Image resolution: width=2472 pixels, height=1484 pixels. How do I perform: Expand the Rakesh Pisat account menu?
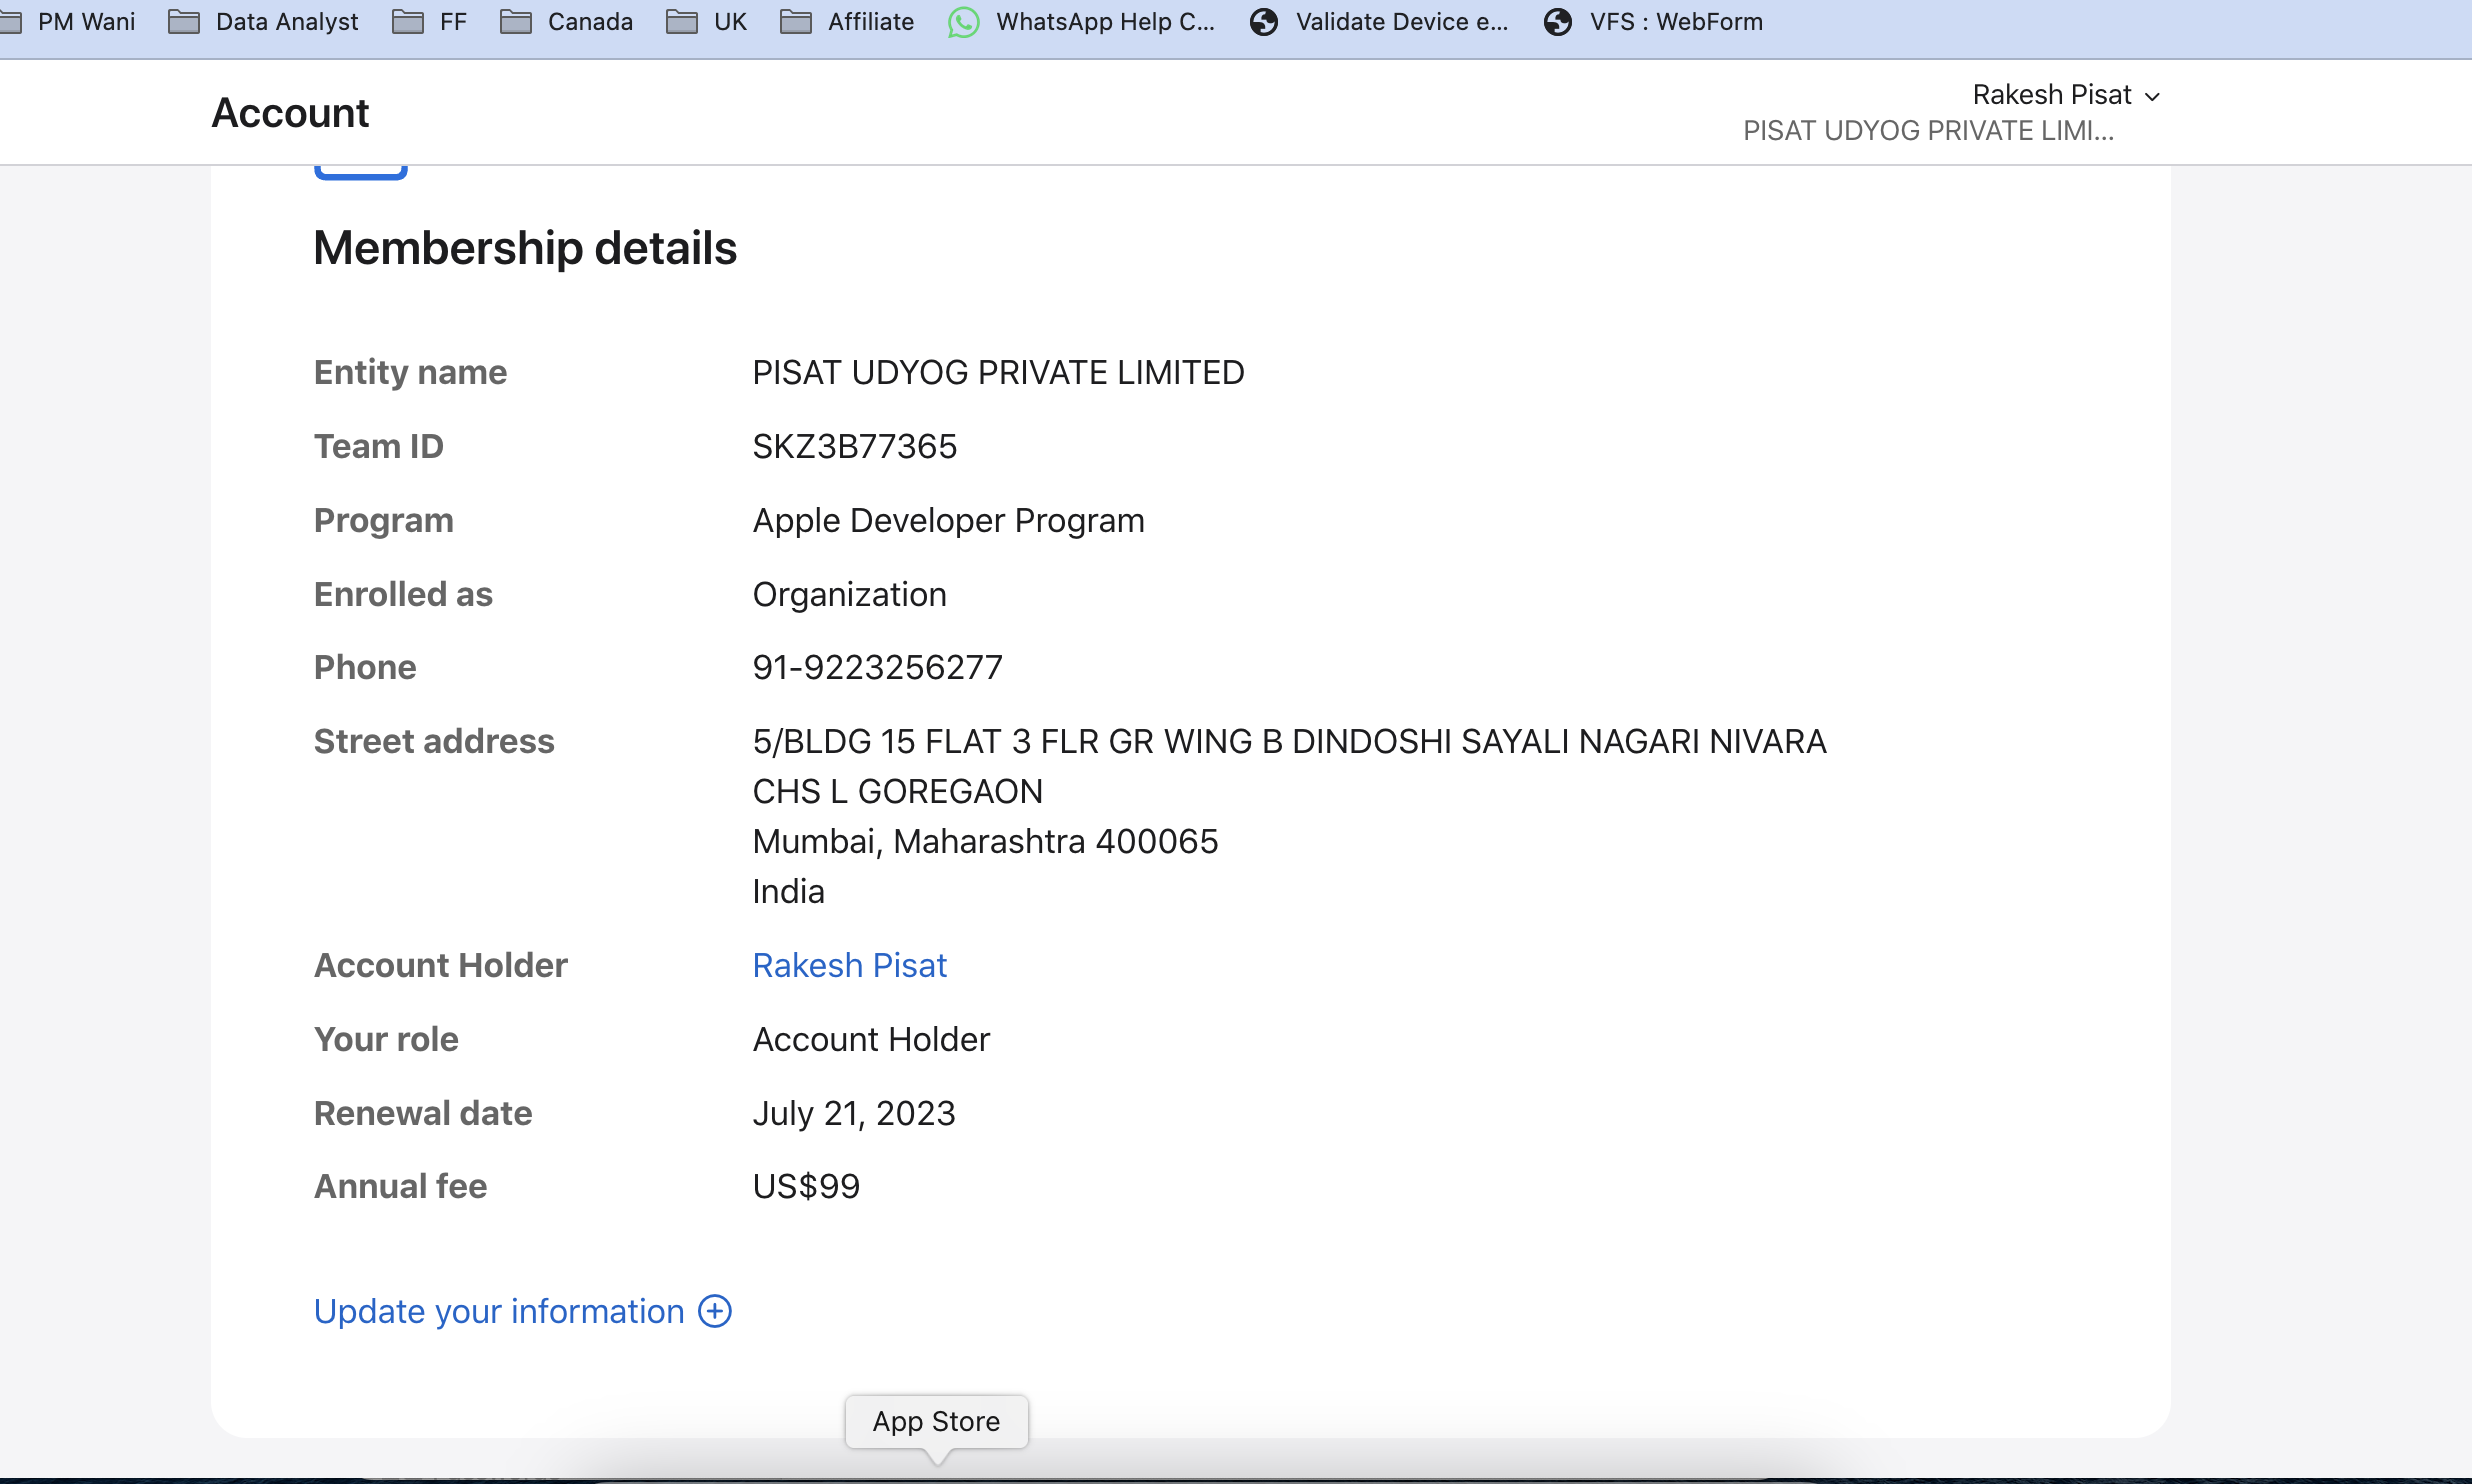click(x=2066, y=95)
